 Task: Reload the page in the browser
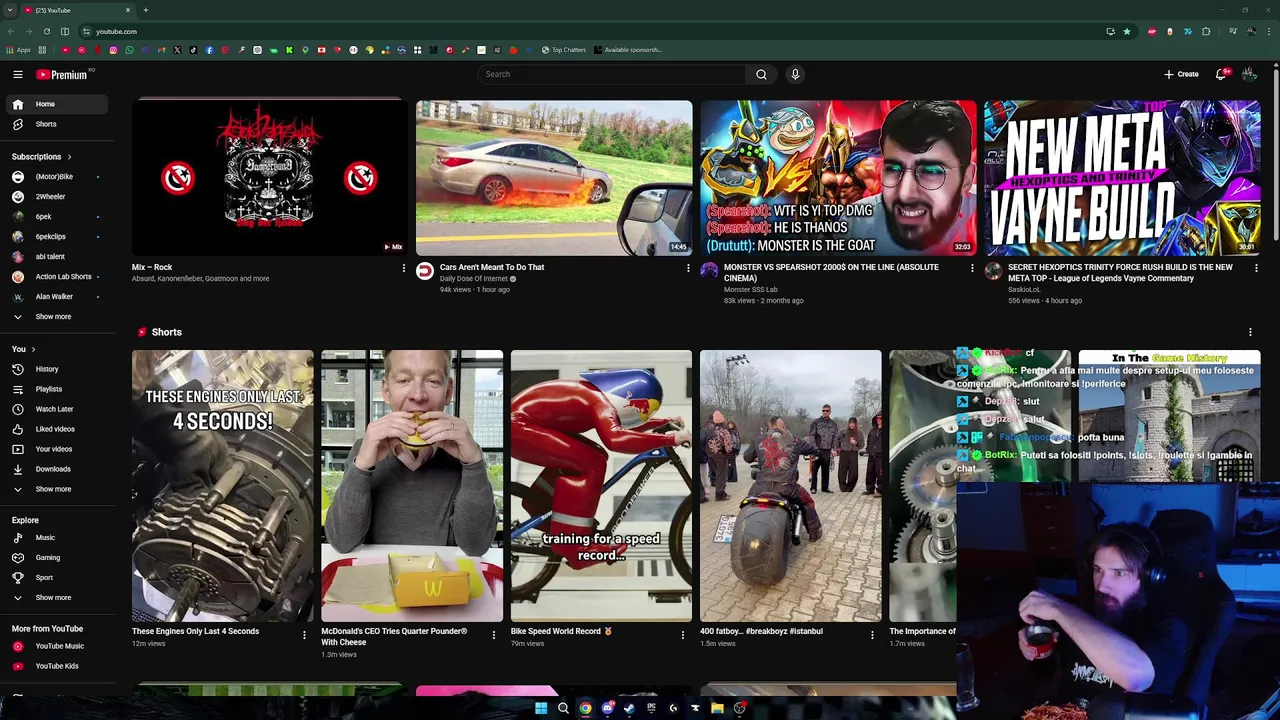tap(46, 31)
